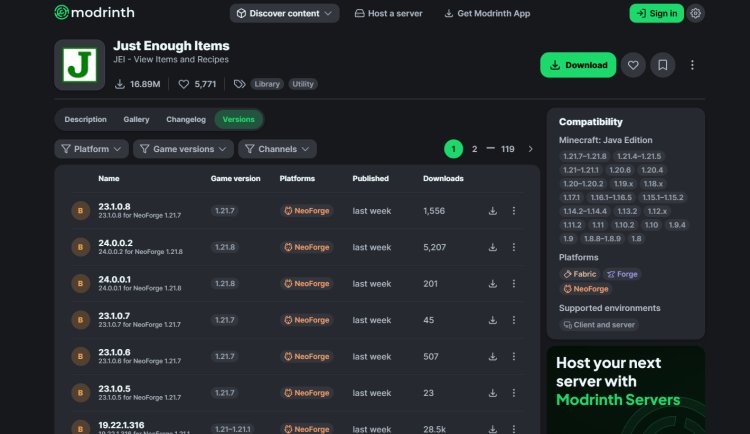Open the Description tab

click(85, 119)
